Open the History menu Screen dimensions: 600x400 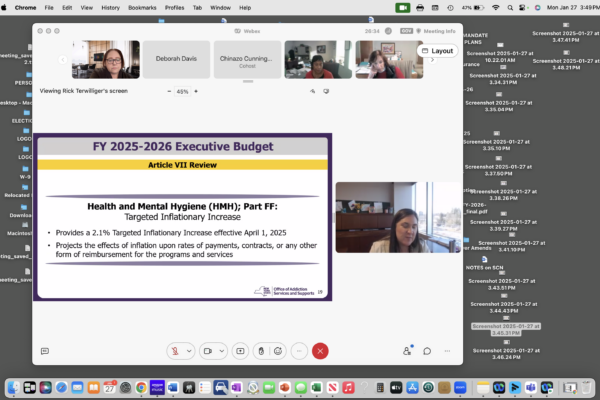[x=111, y=8]
